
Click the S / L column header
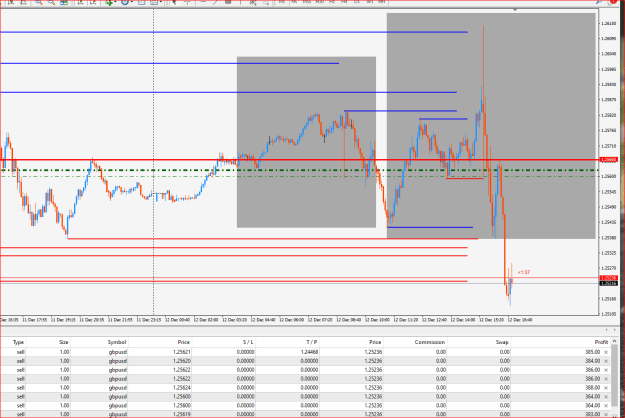click(x=248, y=342)
